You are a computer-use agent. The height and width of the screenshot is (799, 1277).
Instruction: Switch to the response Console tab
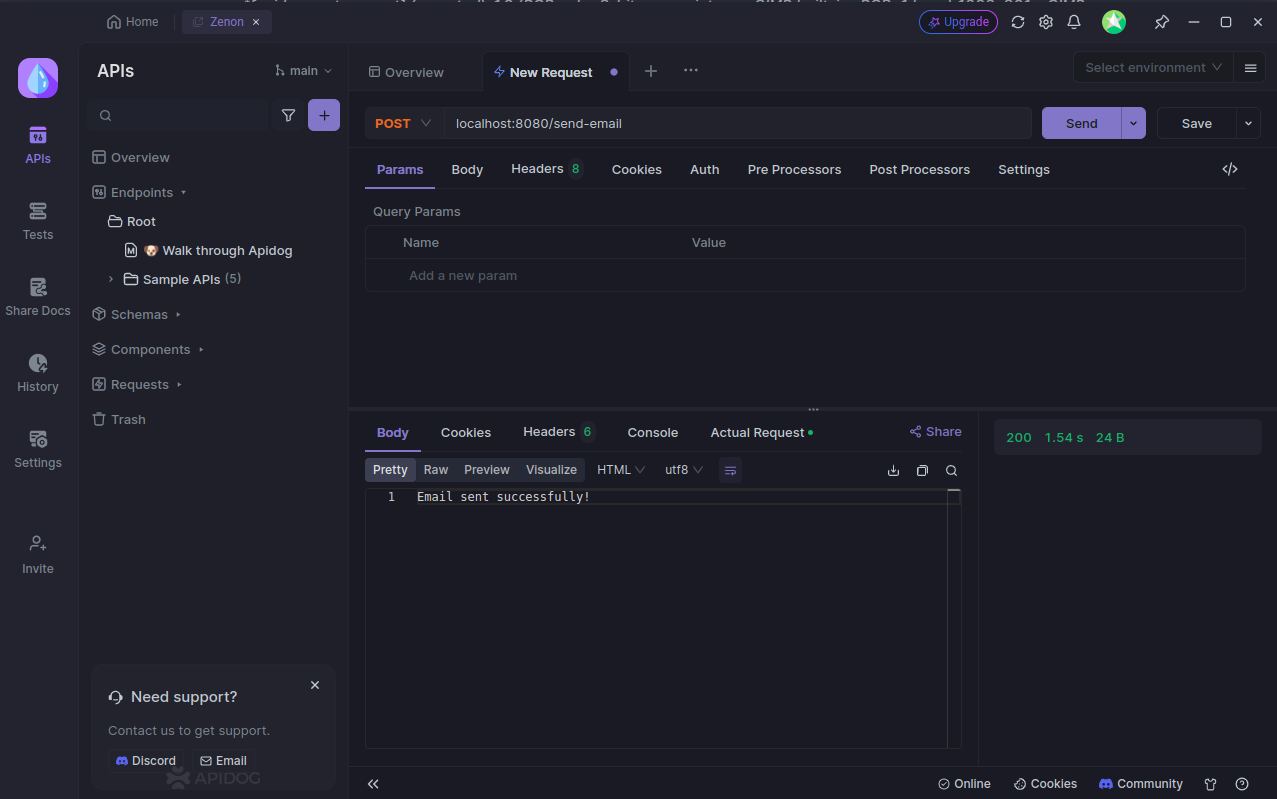coord(653,432)
